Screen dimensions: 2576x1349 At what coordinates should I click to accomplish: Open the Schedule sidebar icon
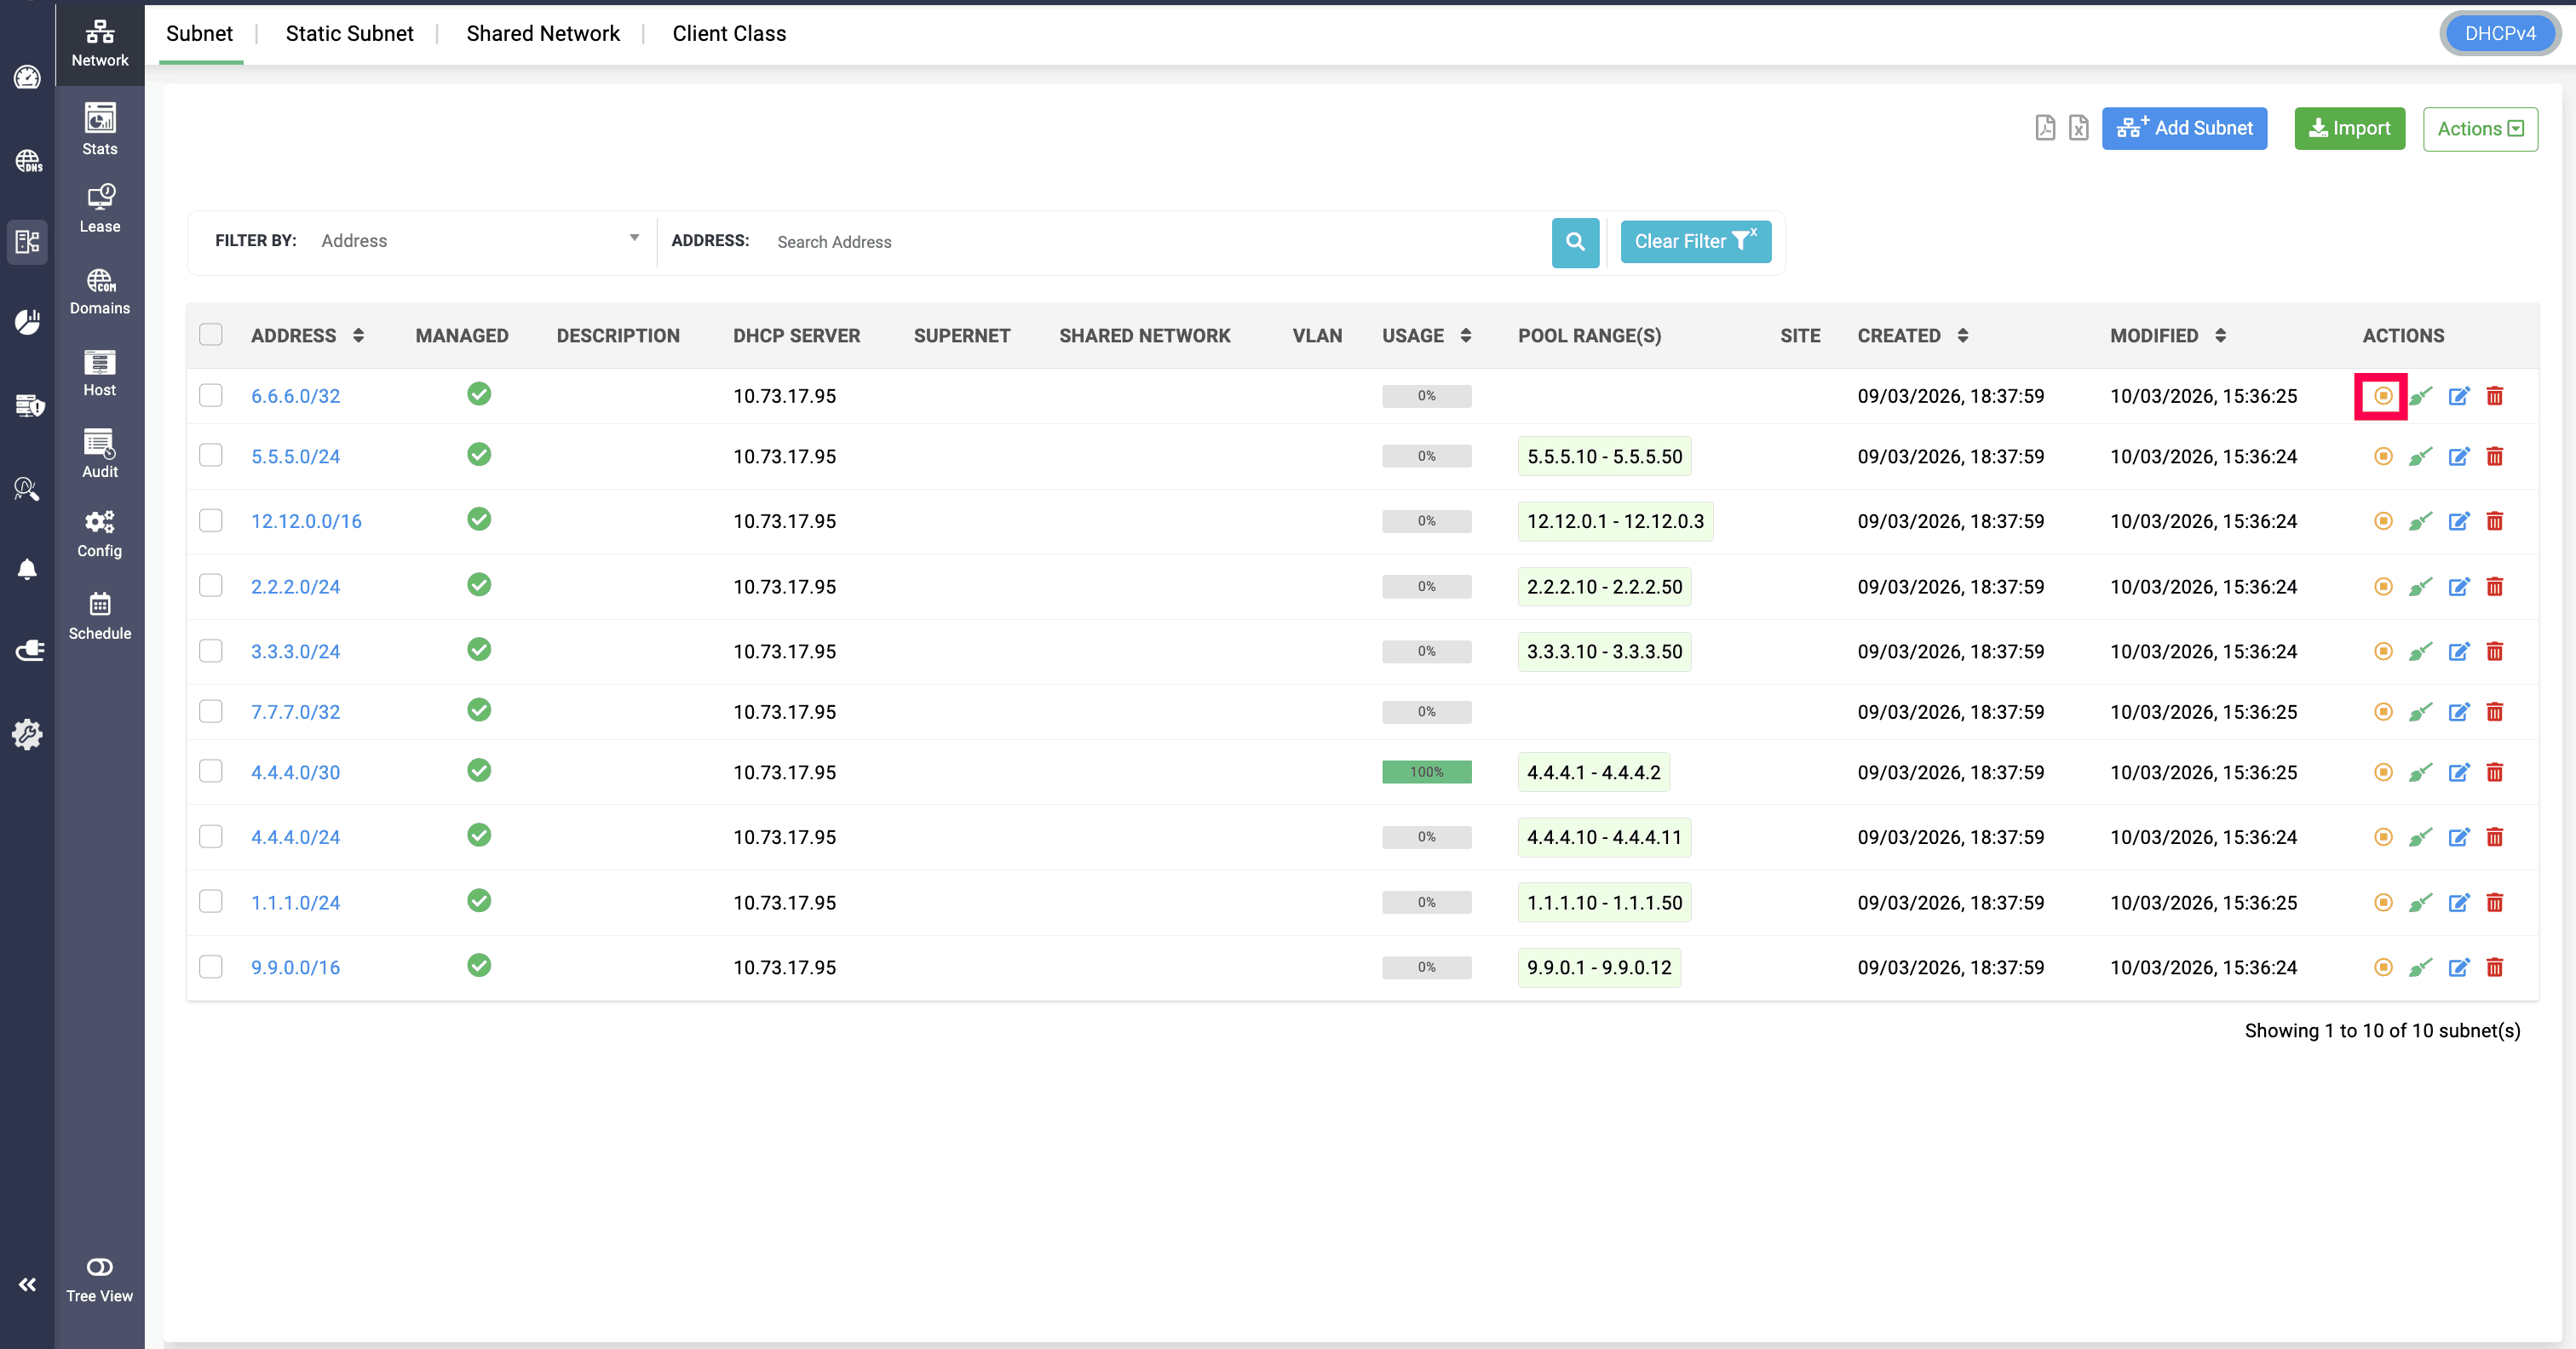(99, 615)
